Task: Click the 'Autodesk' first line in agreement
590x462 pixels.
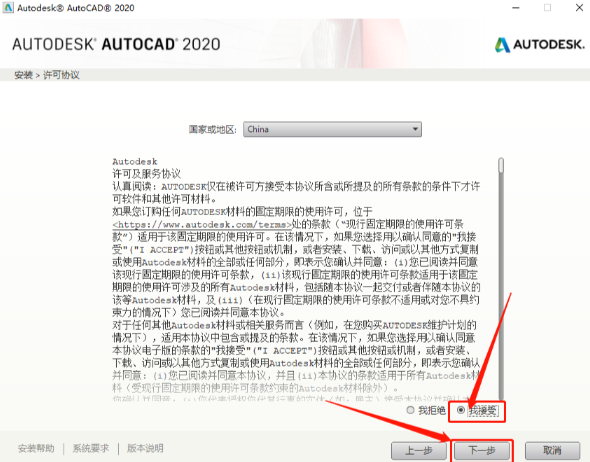Action: (x=135, y=162)
